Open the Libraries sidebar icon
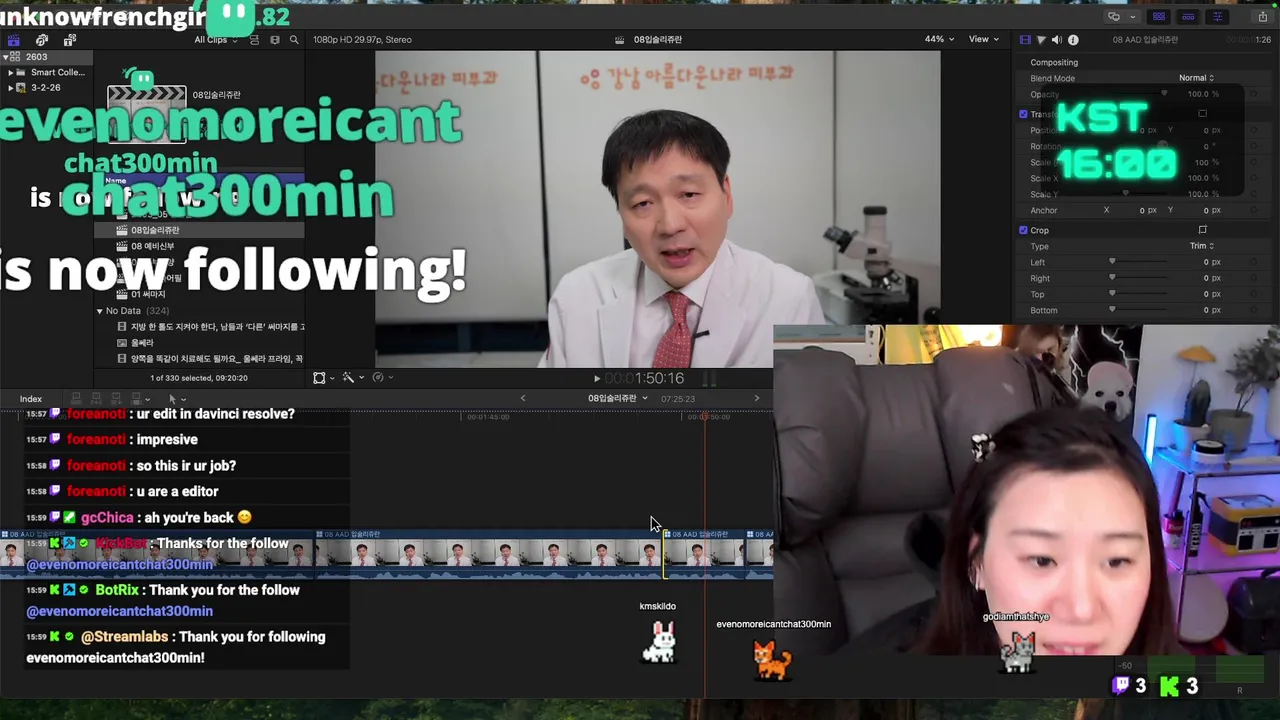Screen dimensions: 1280x720 (13, 40)
